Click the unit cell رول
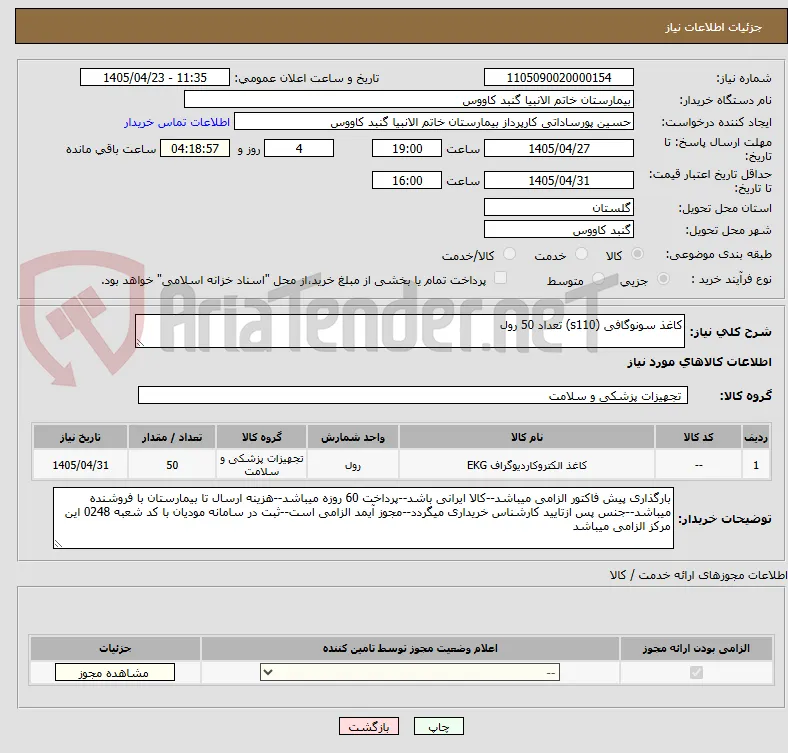The height and width of the screenshot is (753, 788). pos(353,465)
